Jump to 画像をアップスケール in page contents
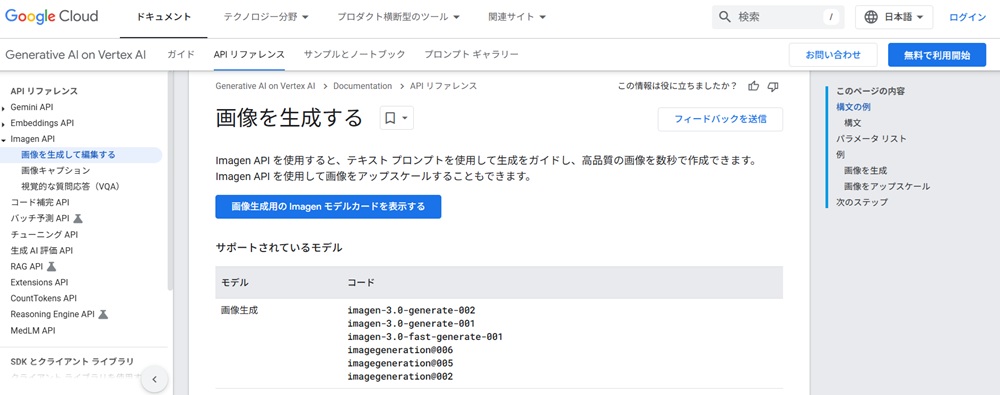This screenshot has height=395, width=1000. pyautogui.click(x=886, y=186)
